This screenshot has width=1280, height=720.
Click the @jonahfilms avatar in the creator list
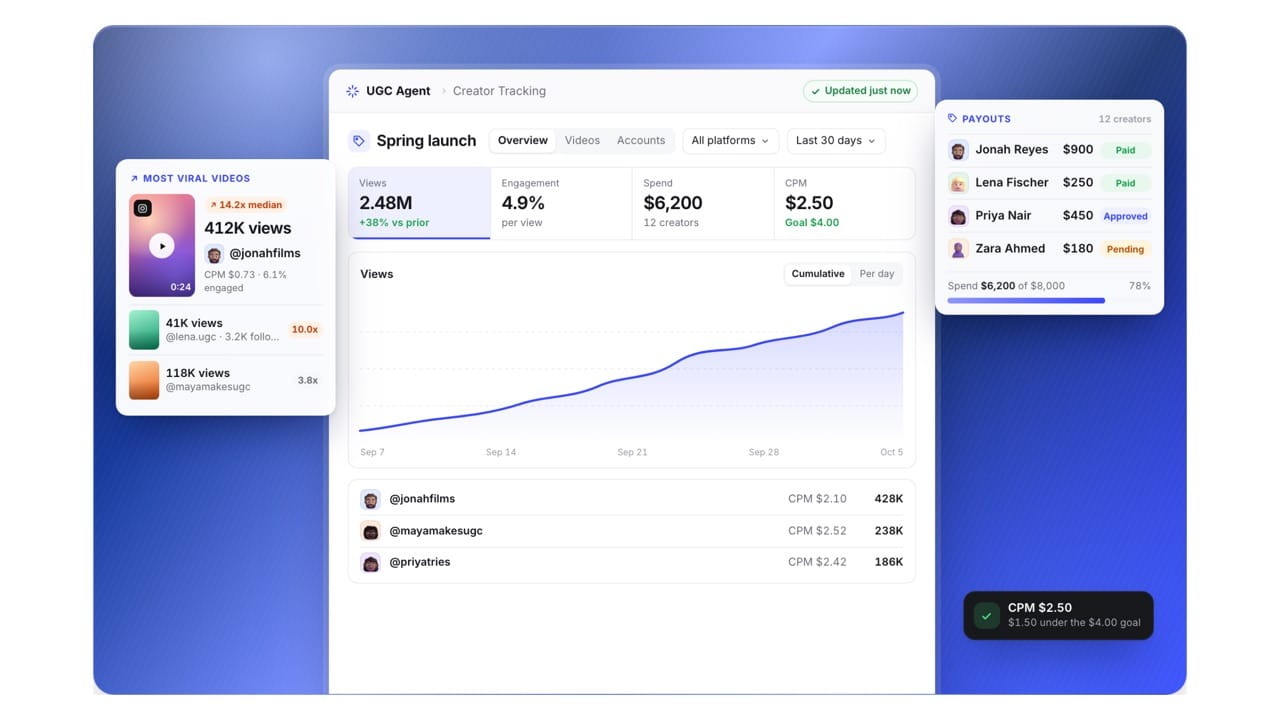point(371,499)
